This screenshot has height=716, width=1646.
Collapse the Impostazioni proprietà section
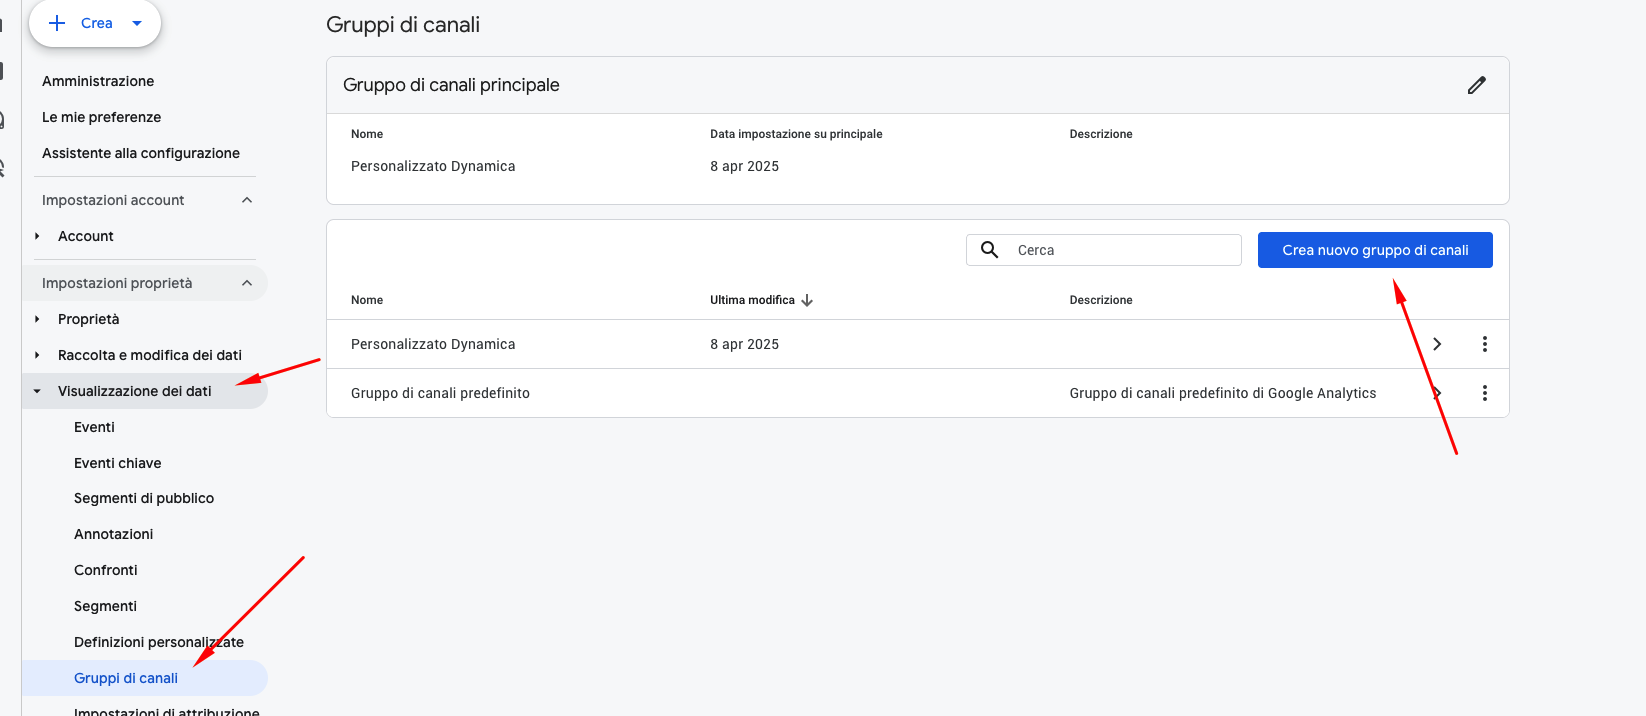click(247, 283)
